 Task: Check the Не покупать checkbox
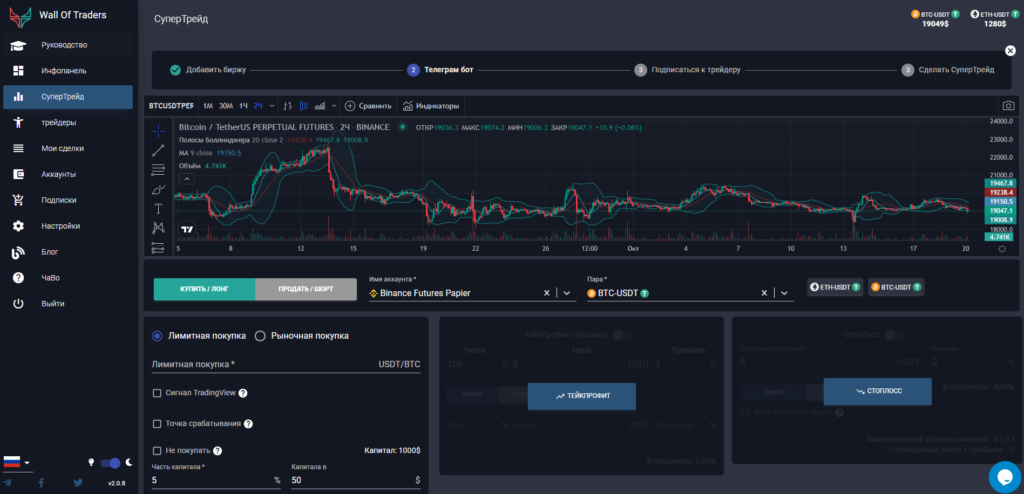[157, 451]
